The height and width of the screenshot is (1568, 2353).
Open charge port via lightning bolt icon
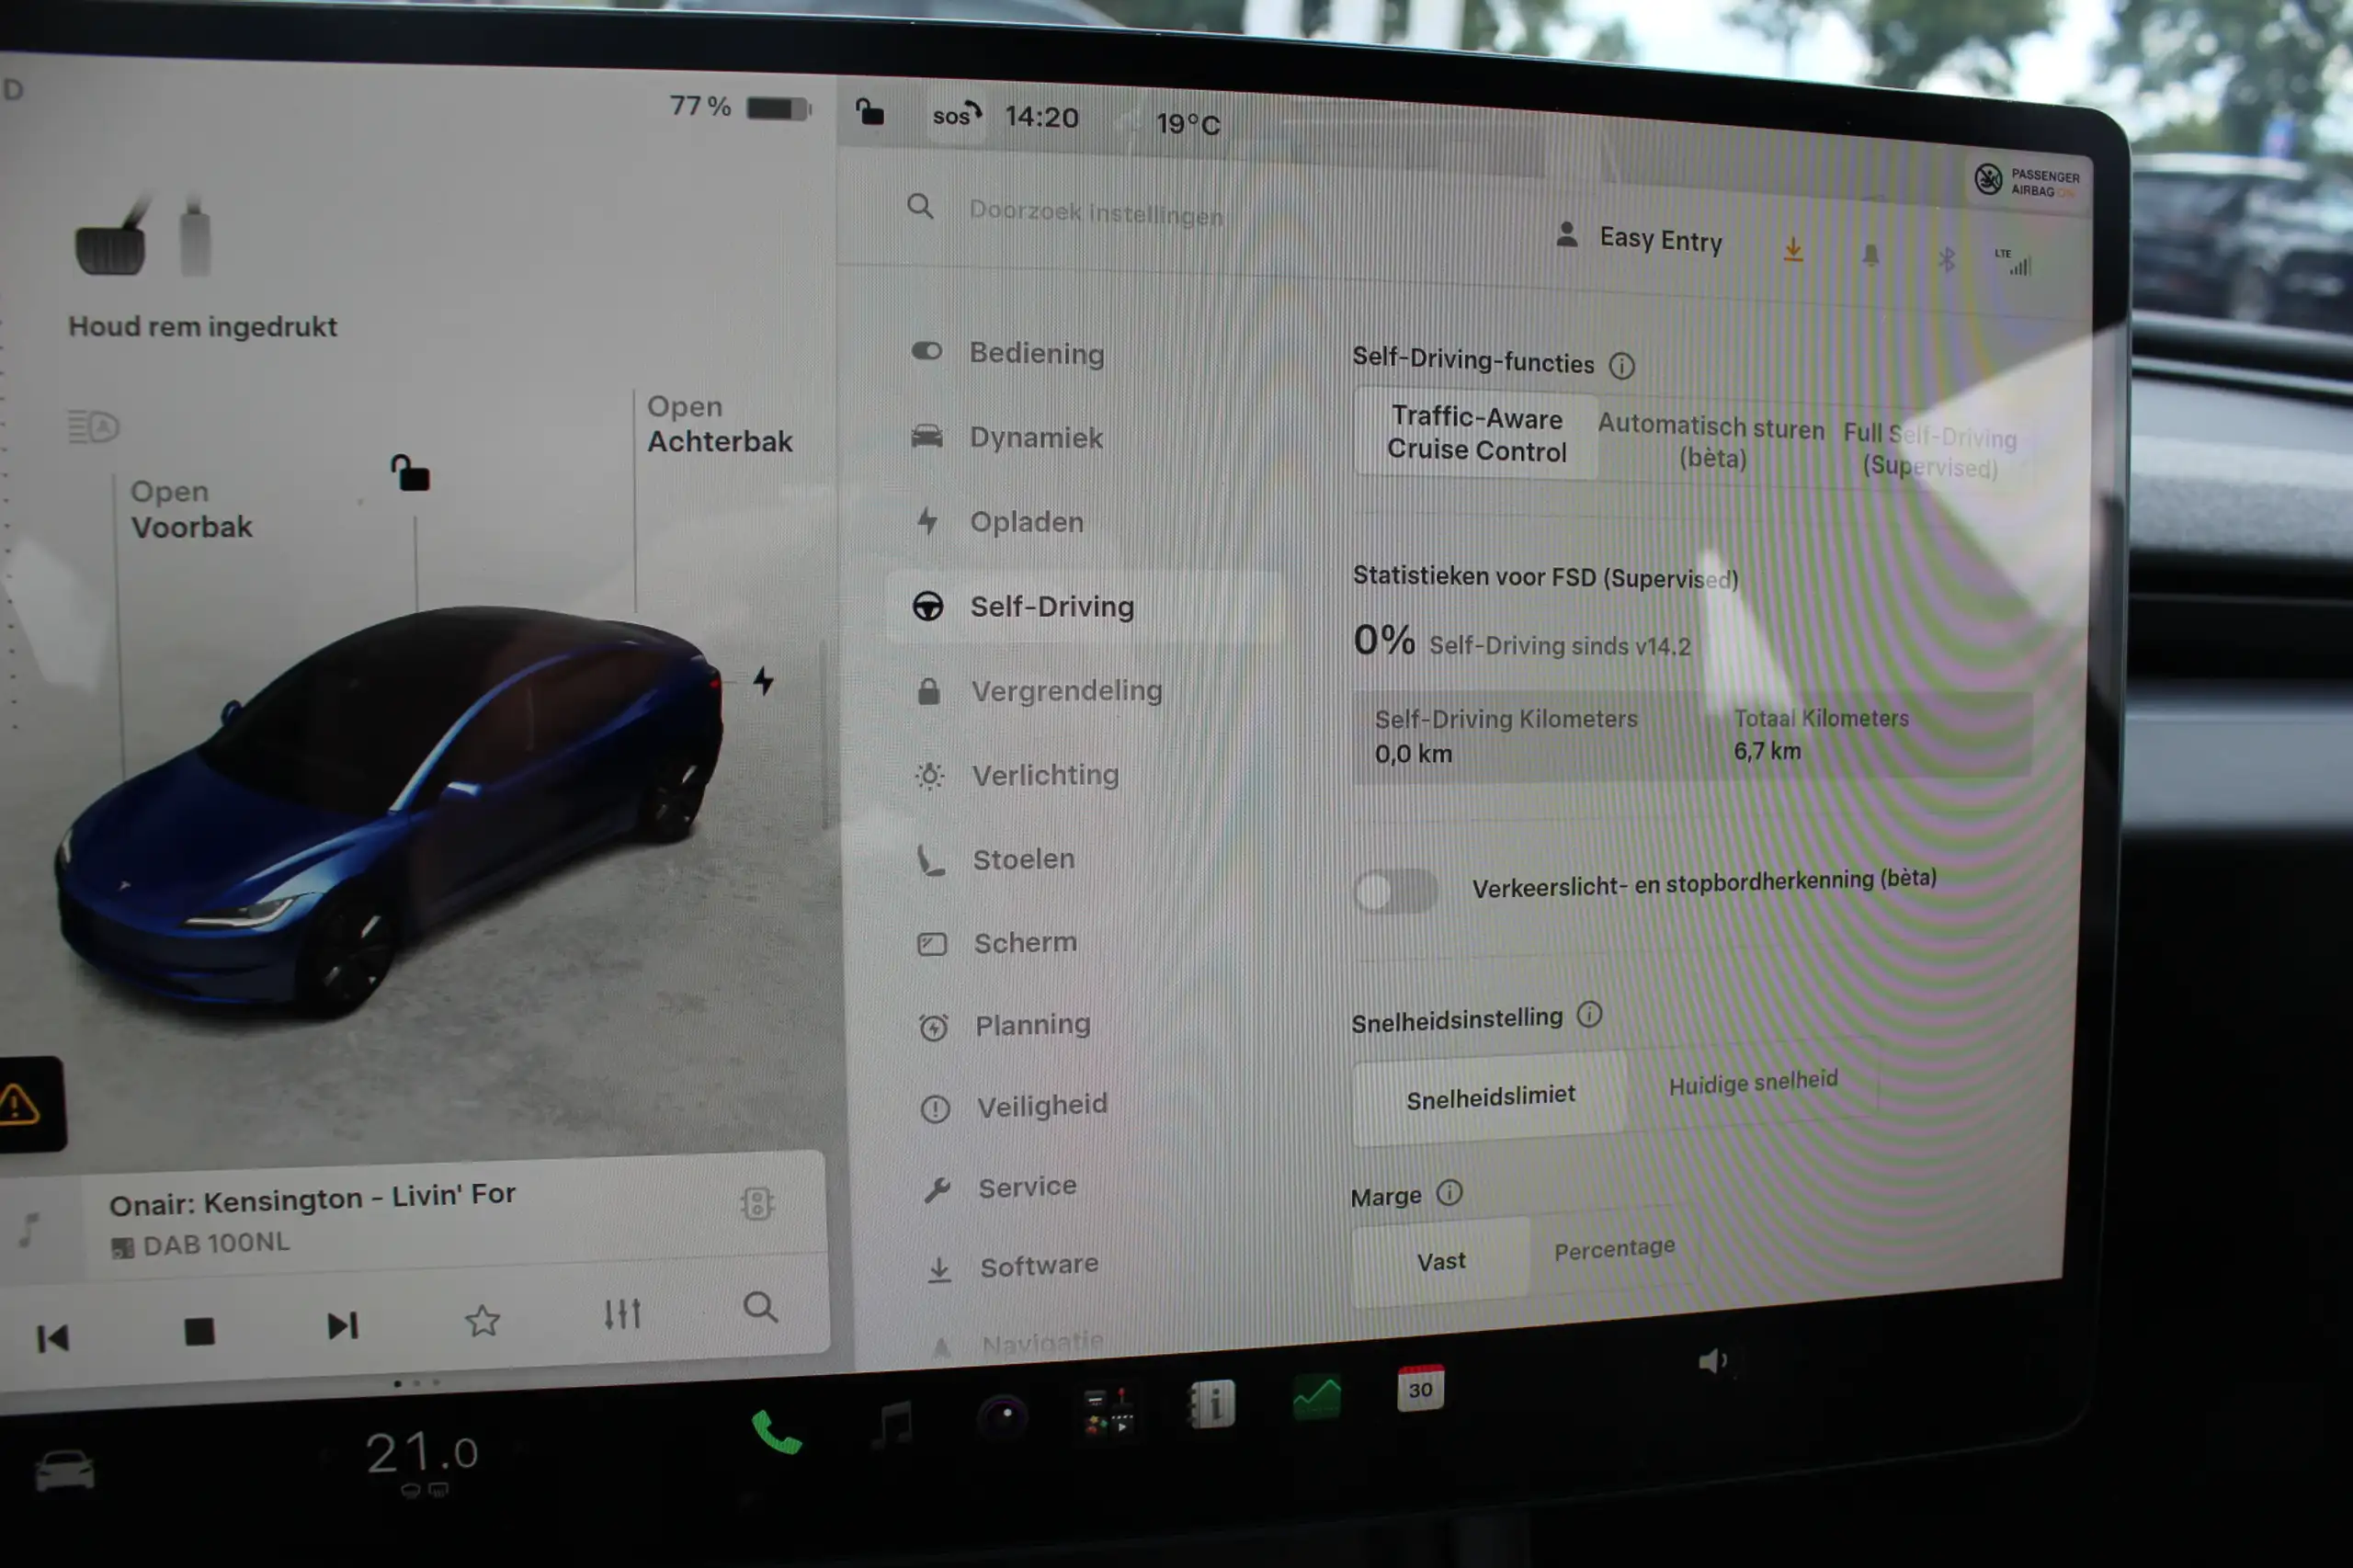(763, 681)
